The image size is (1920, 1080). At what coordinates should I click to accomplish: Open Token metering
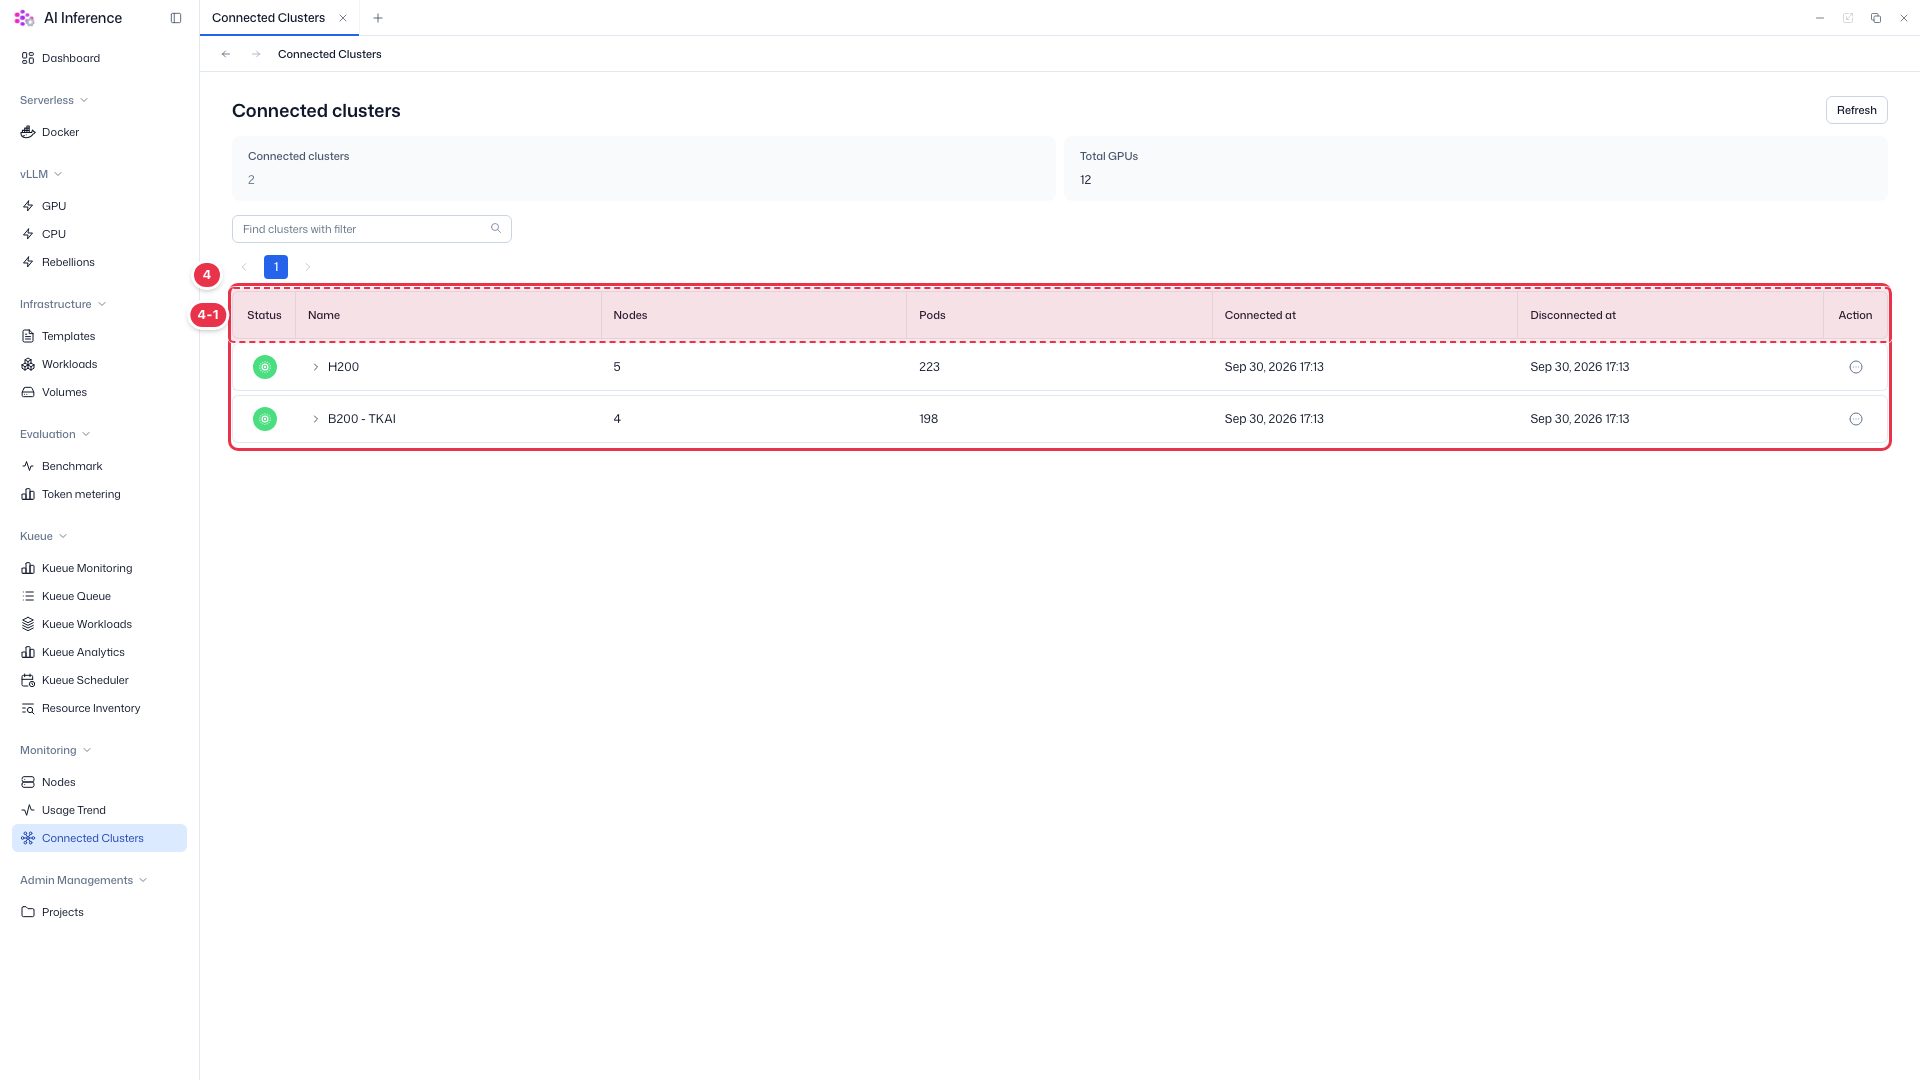tap(99, 494)
